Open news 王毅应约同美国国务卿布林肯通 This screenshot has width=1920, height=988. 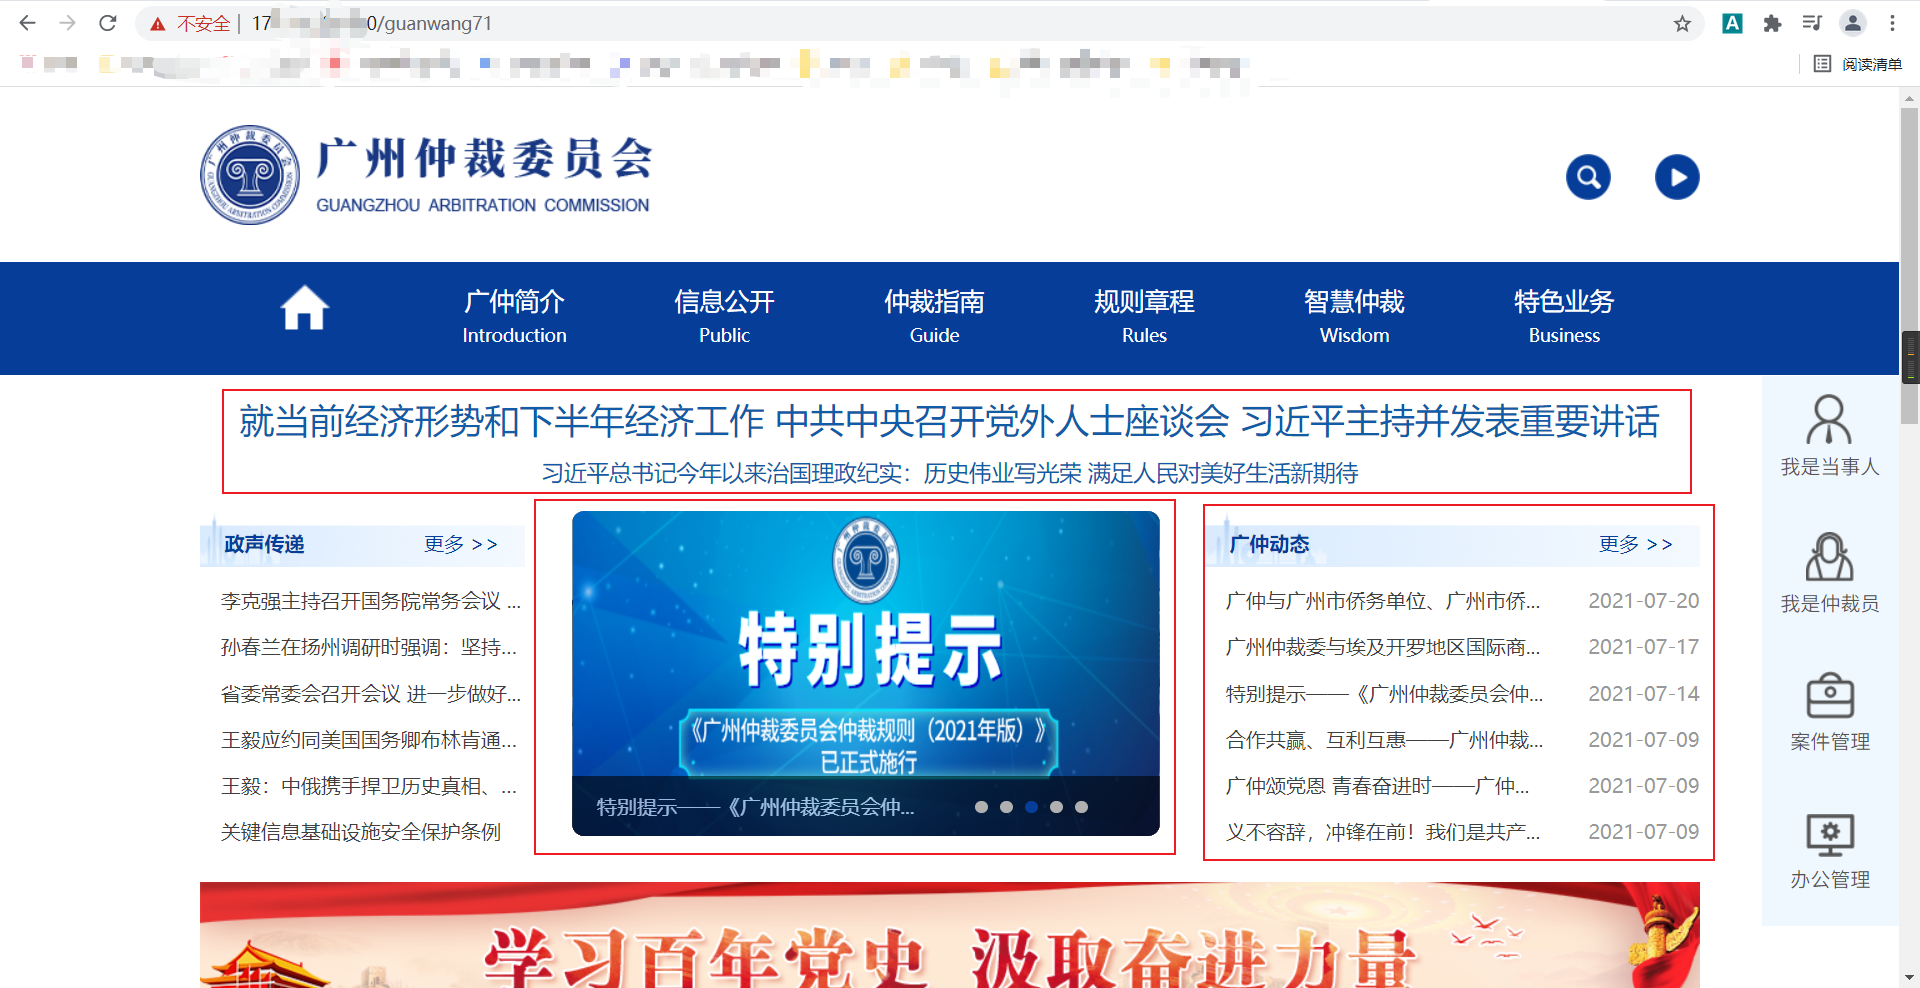(x=369, y=740)
